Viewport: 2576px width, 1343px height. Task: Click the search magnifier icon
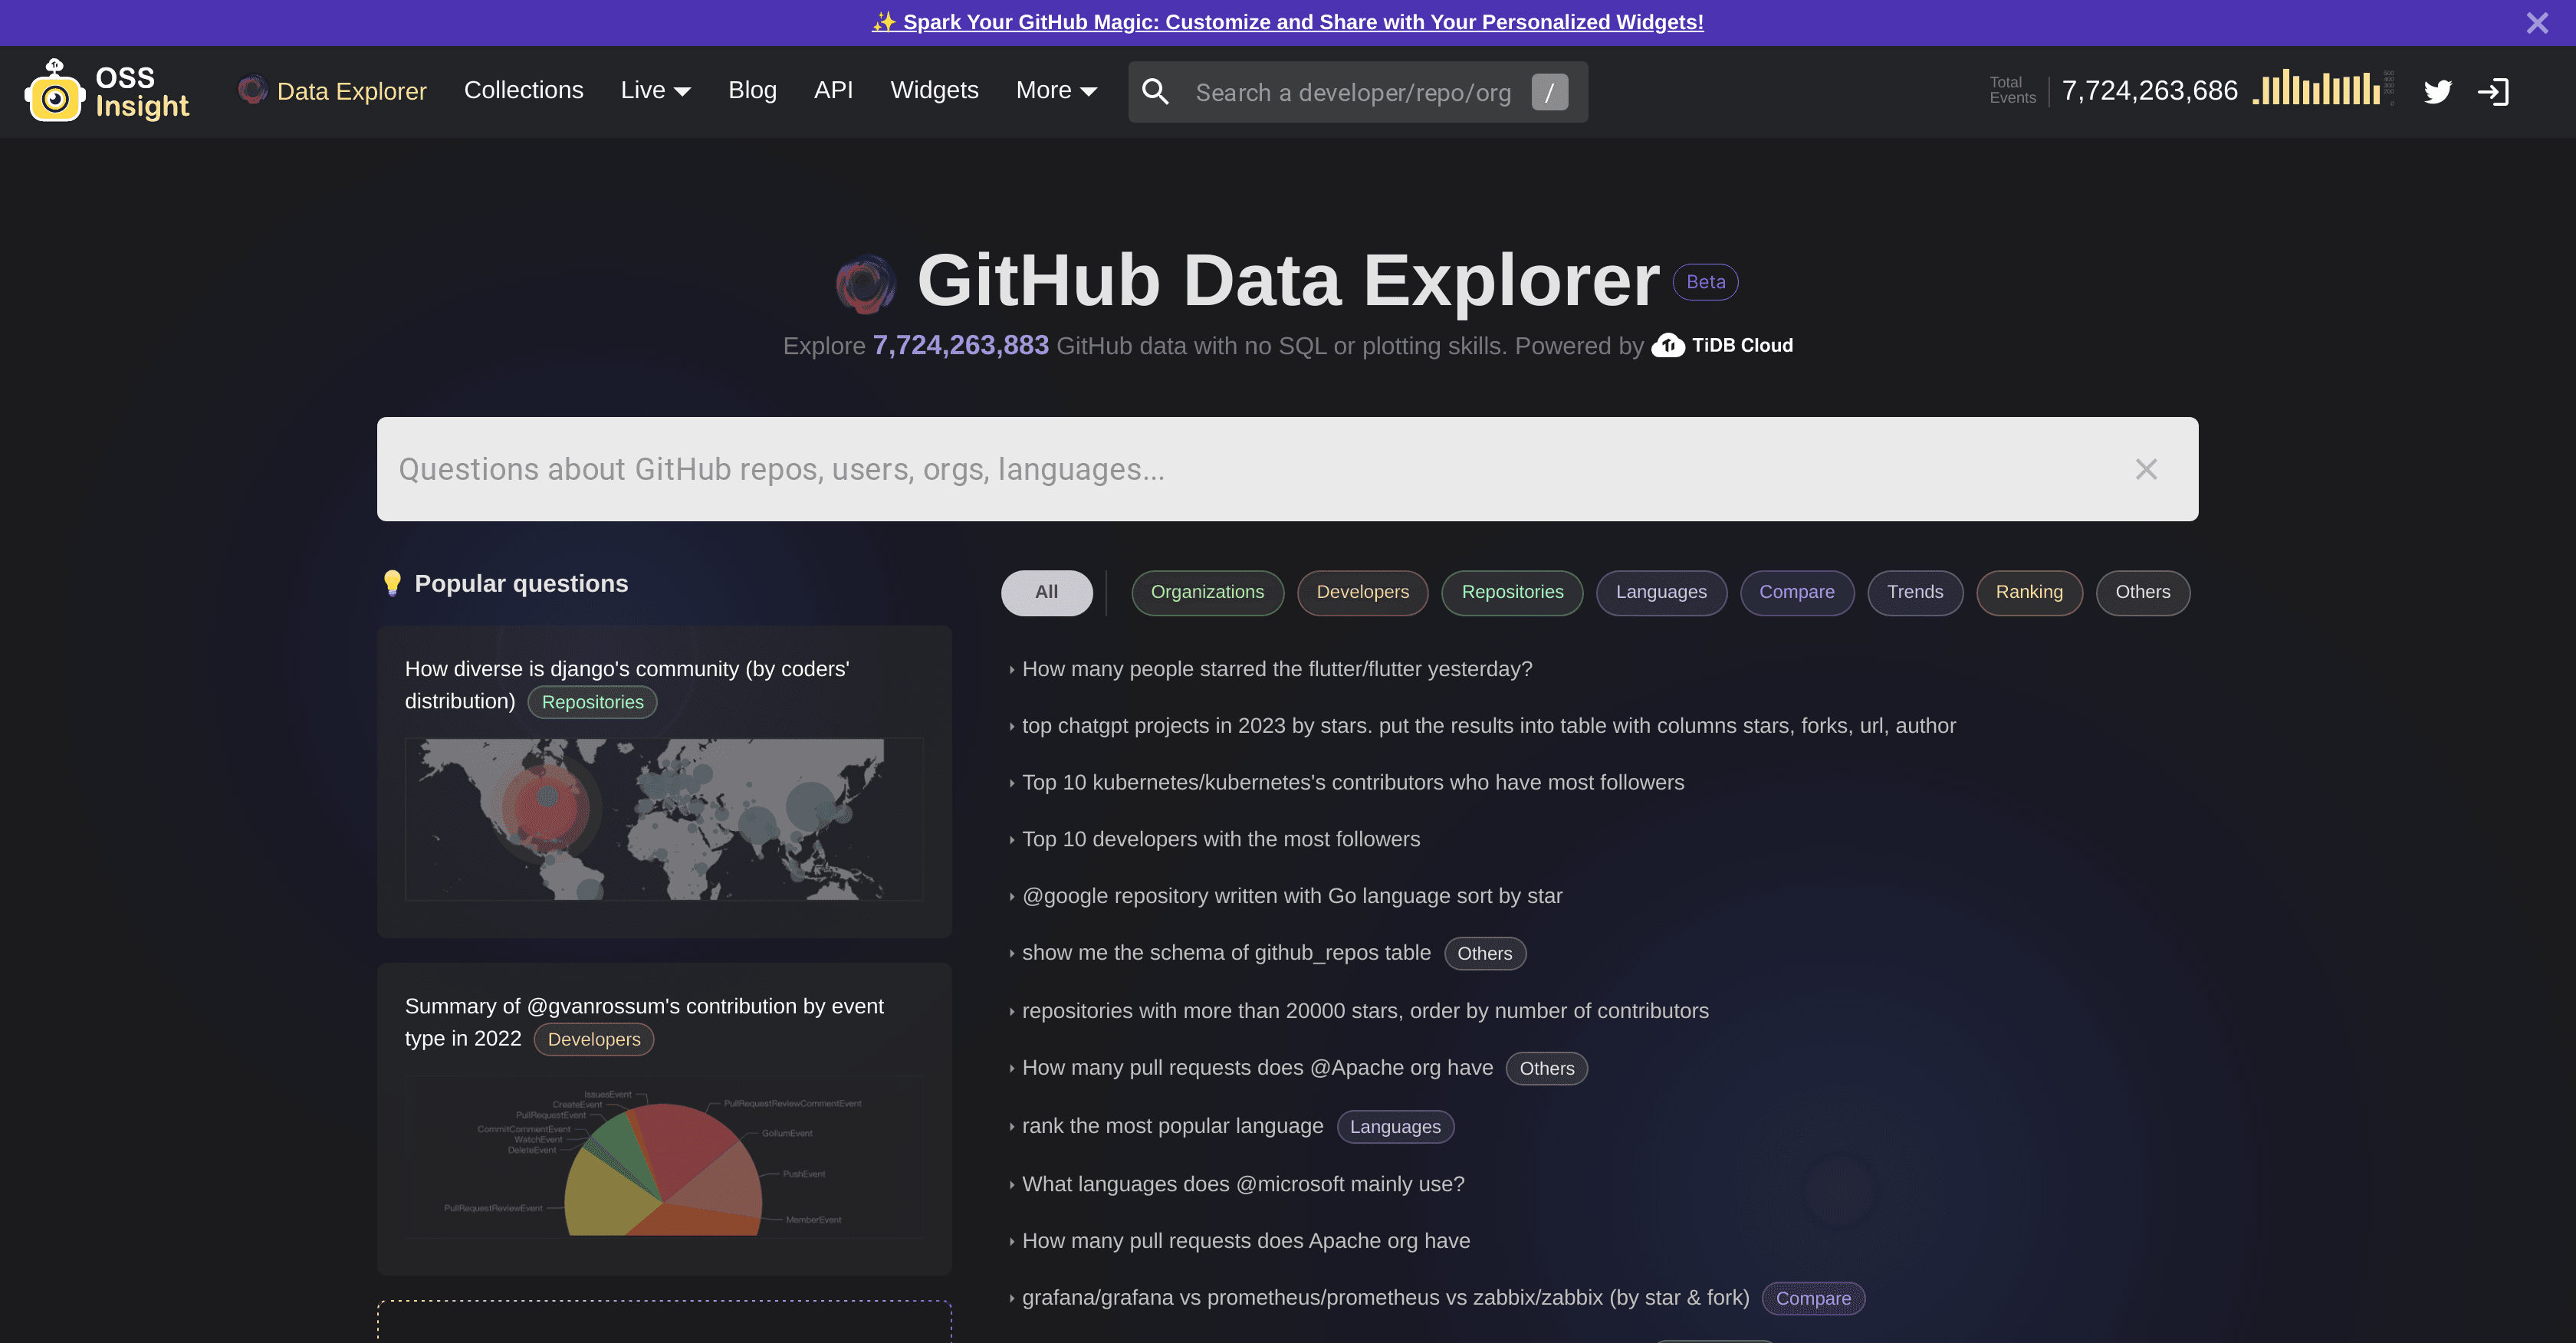(1156, 91)
